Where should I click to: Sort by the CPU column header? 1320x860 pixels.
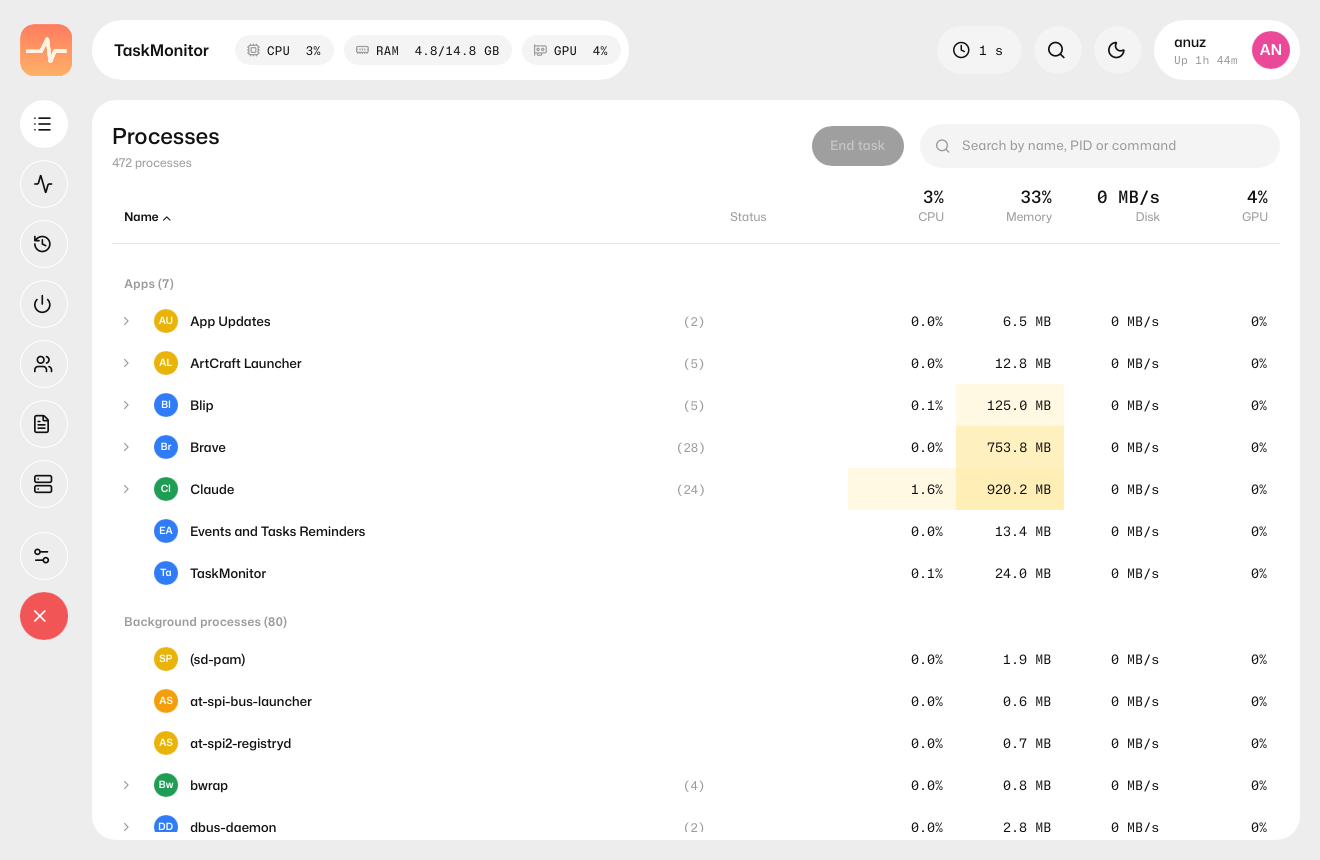click(x=931, y=206)
